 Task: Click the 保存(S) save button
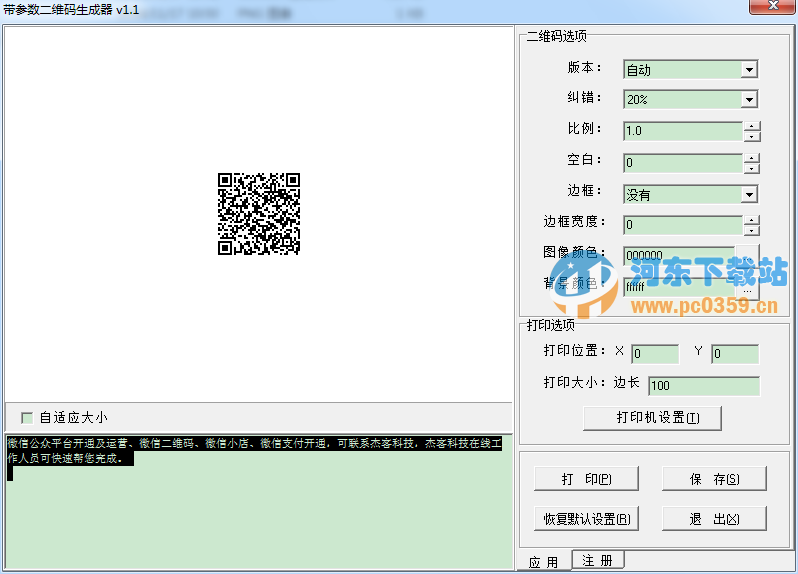[714, 479]
